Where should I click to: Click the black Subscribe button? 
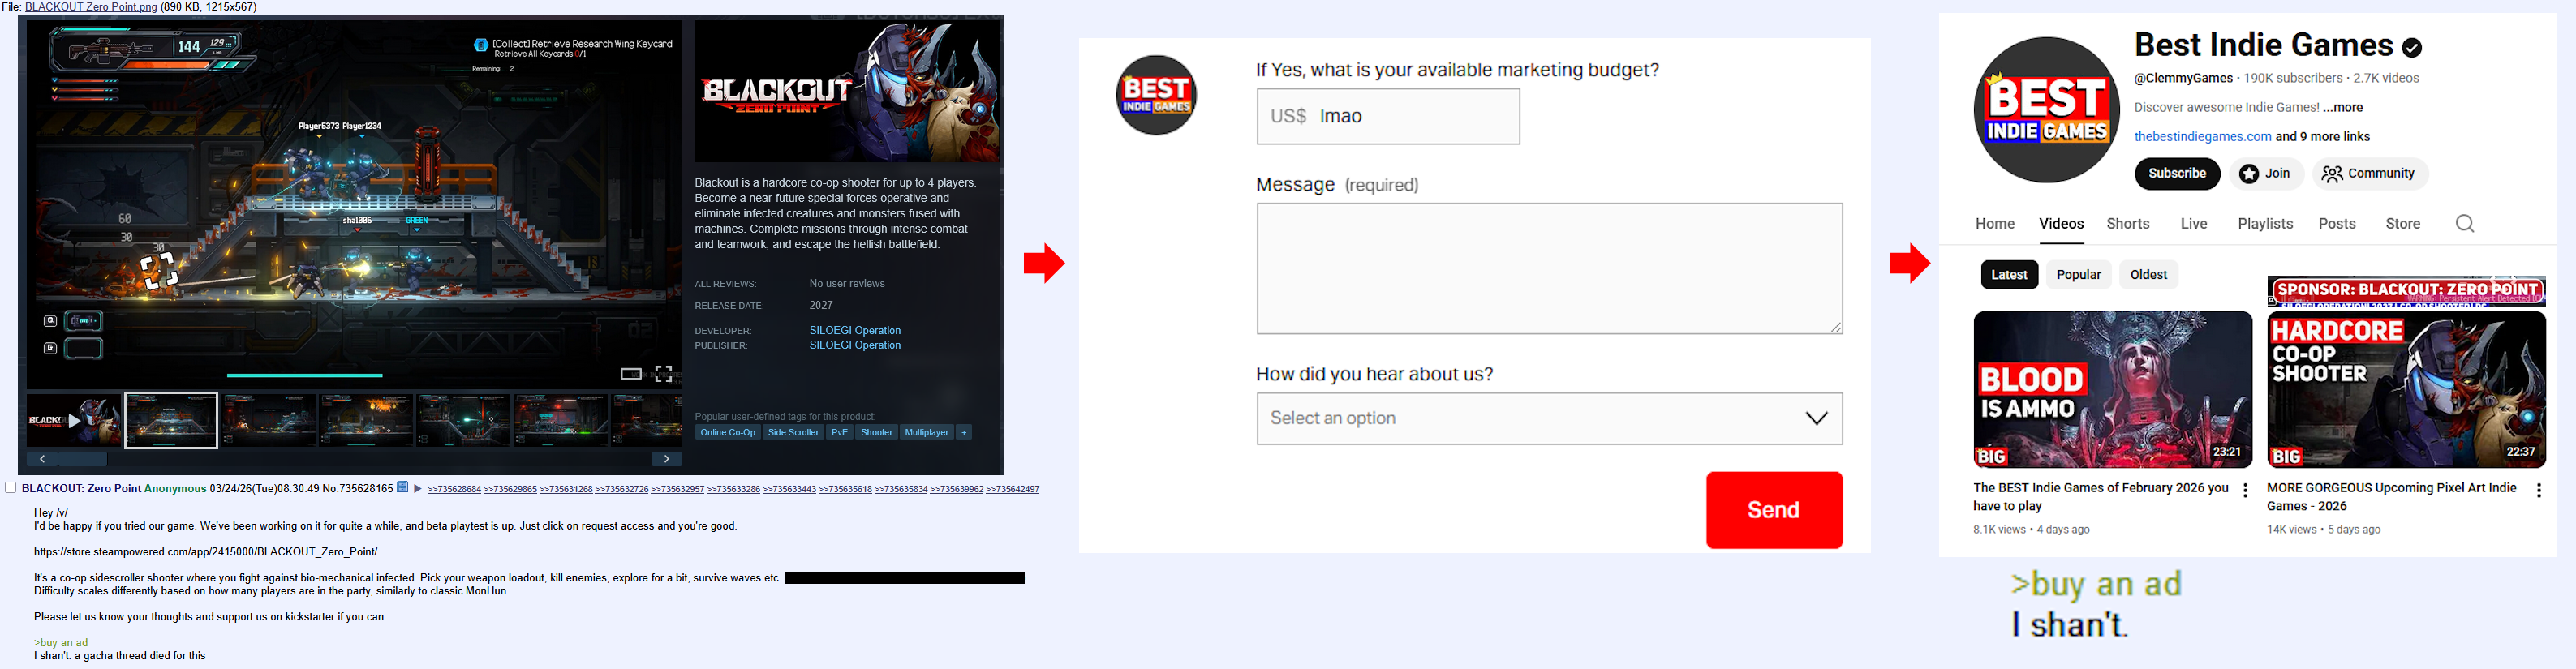click(2177, 174)
